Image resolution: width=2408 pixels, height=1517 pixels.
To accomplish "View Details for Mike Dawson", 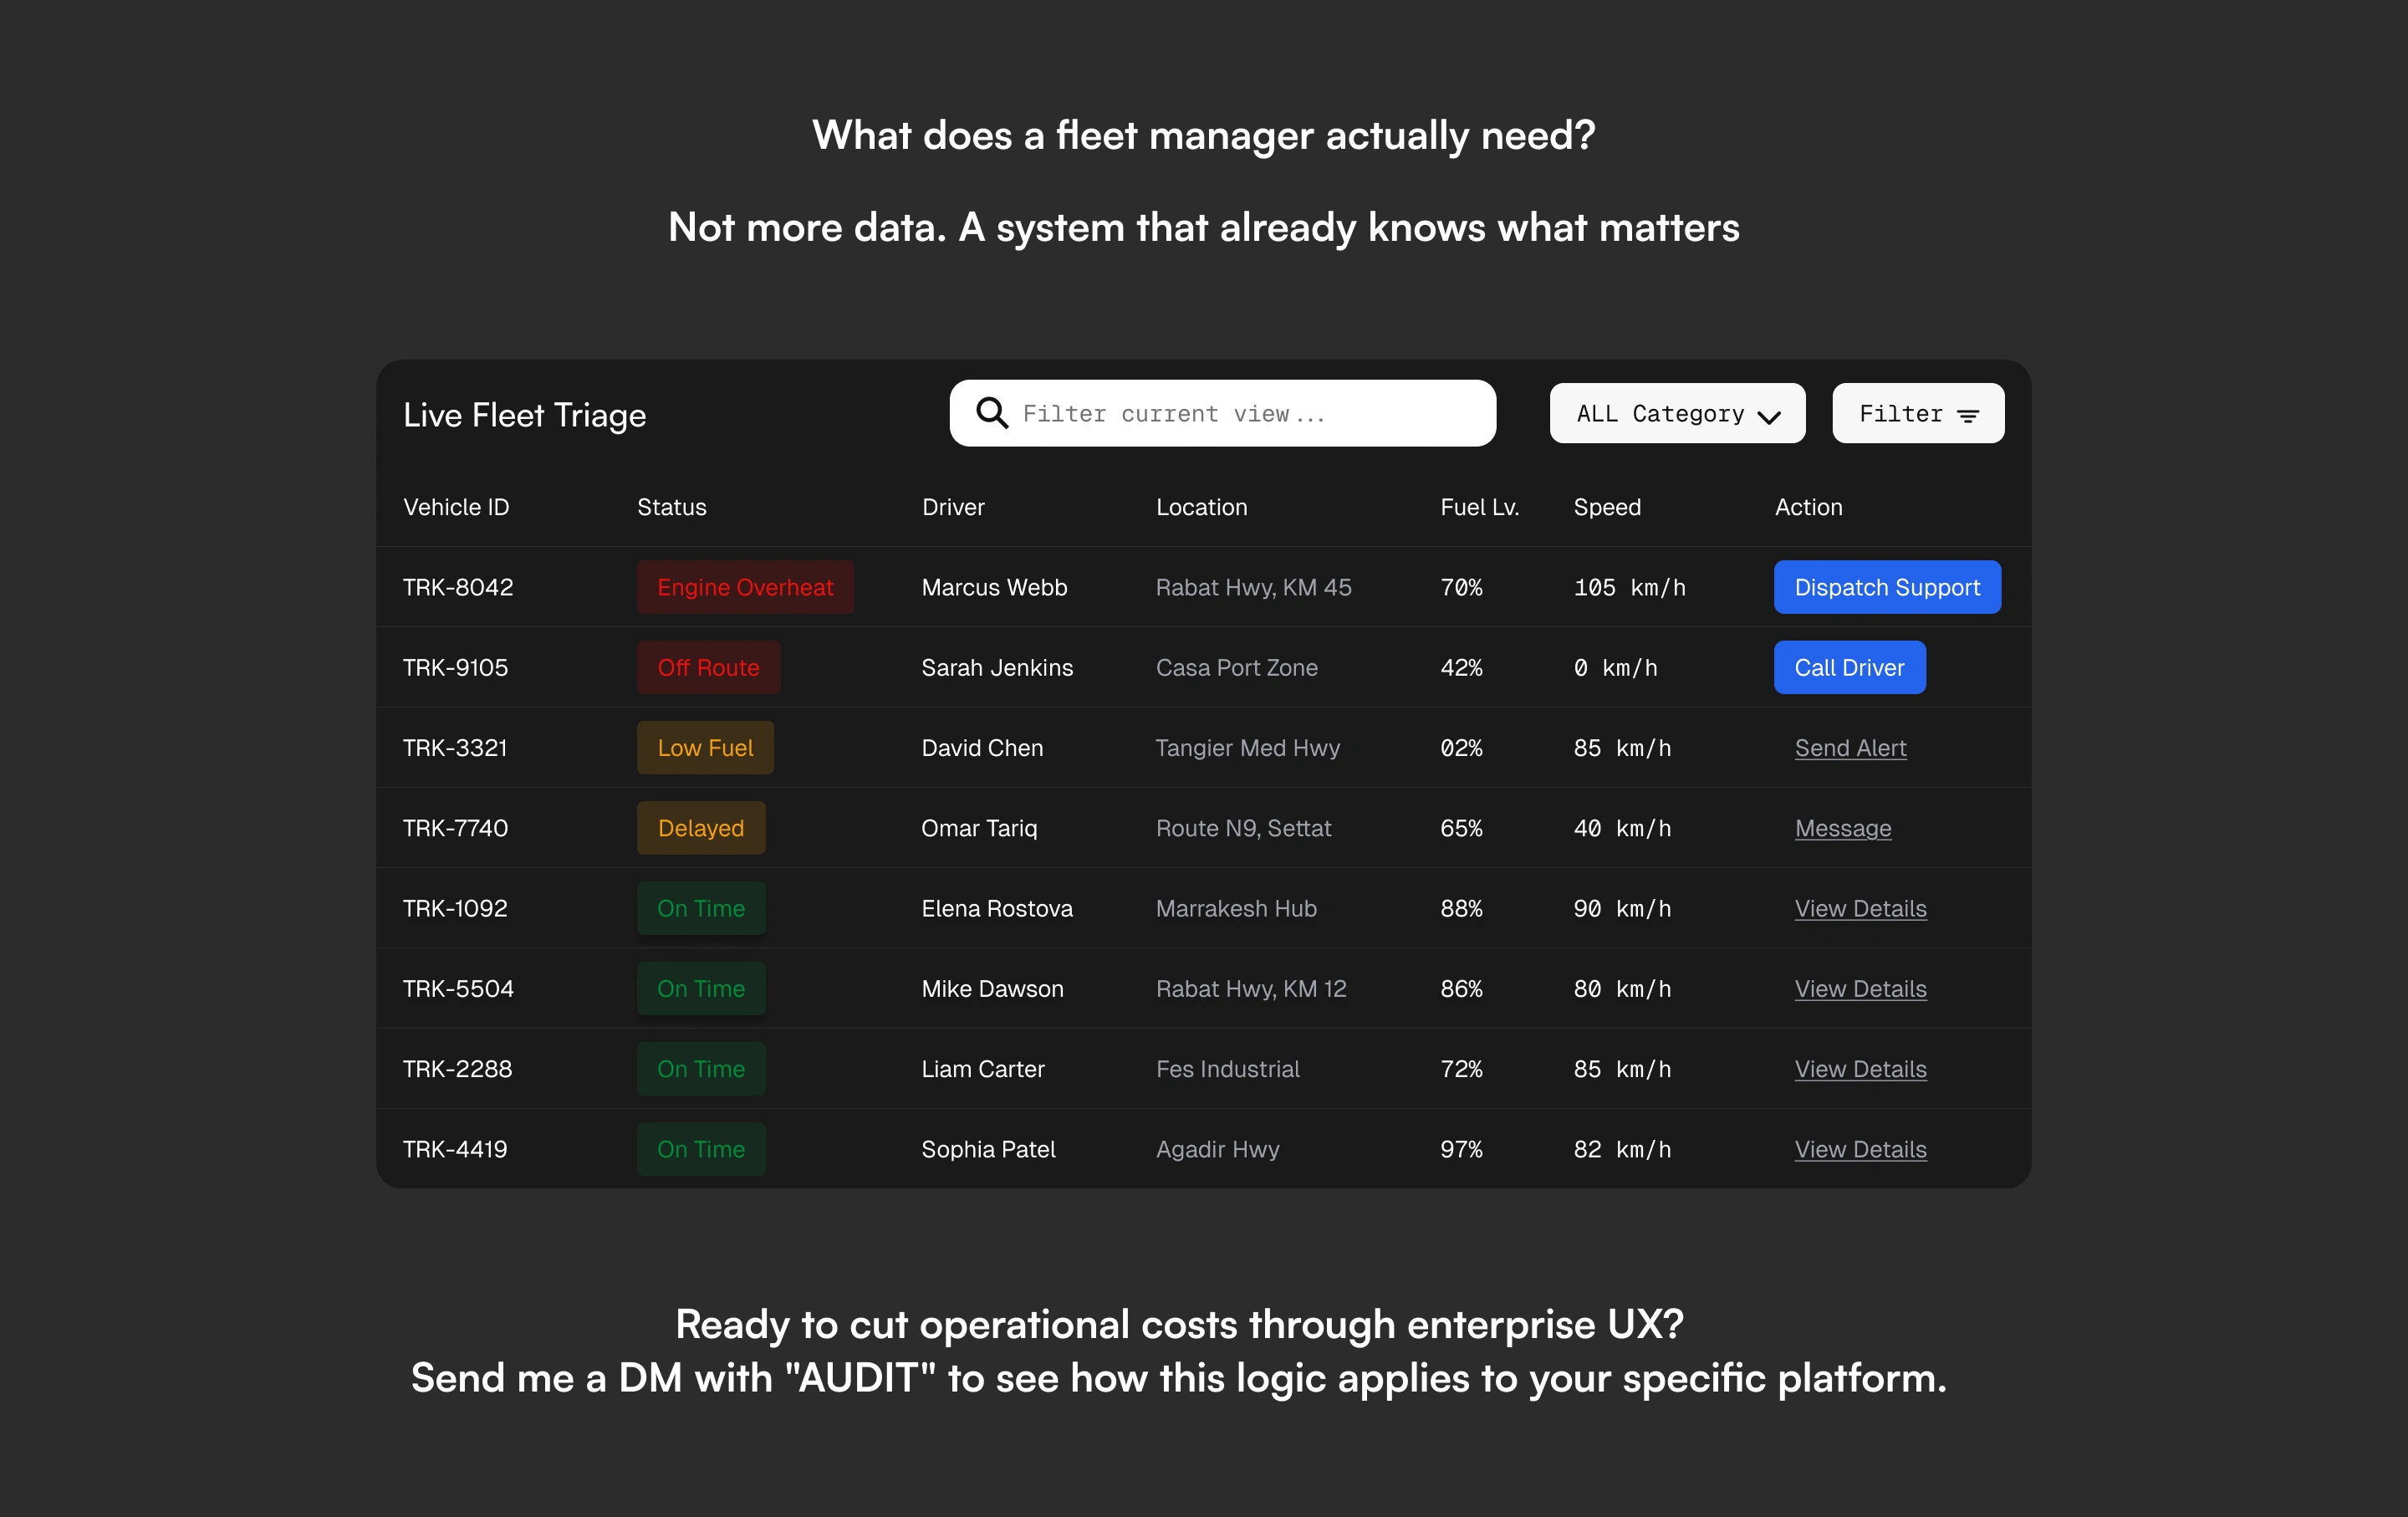I will click(x=1859, y=988).
